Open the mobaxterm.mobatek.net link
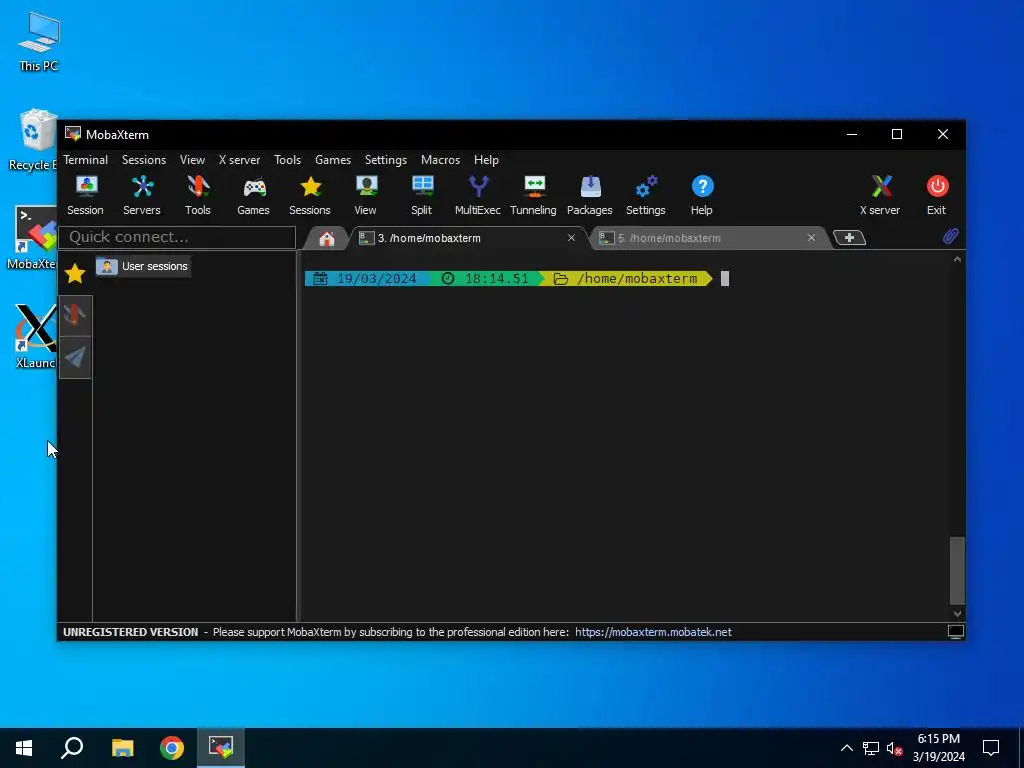The image size is (1024, 768). coord(653,632)
